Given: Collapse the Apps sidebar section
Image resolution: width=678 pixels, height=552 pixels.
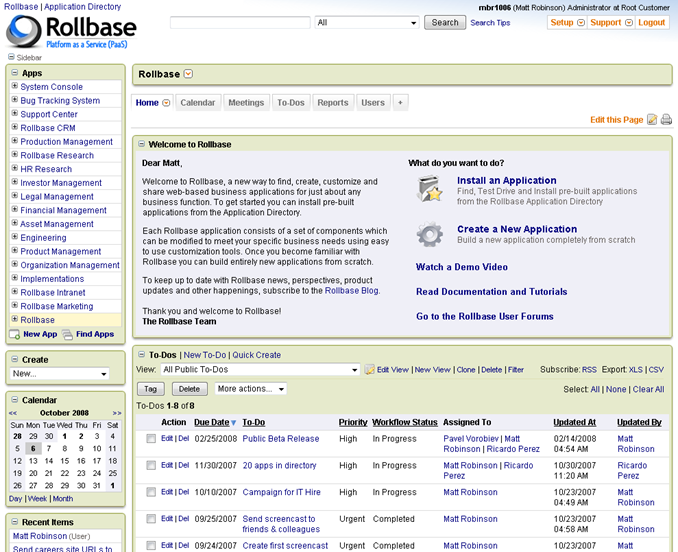Looking at the screenshot, I should 15,73.
